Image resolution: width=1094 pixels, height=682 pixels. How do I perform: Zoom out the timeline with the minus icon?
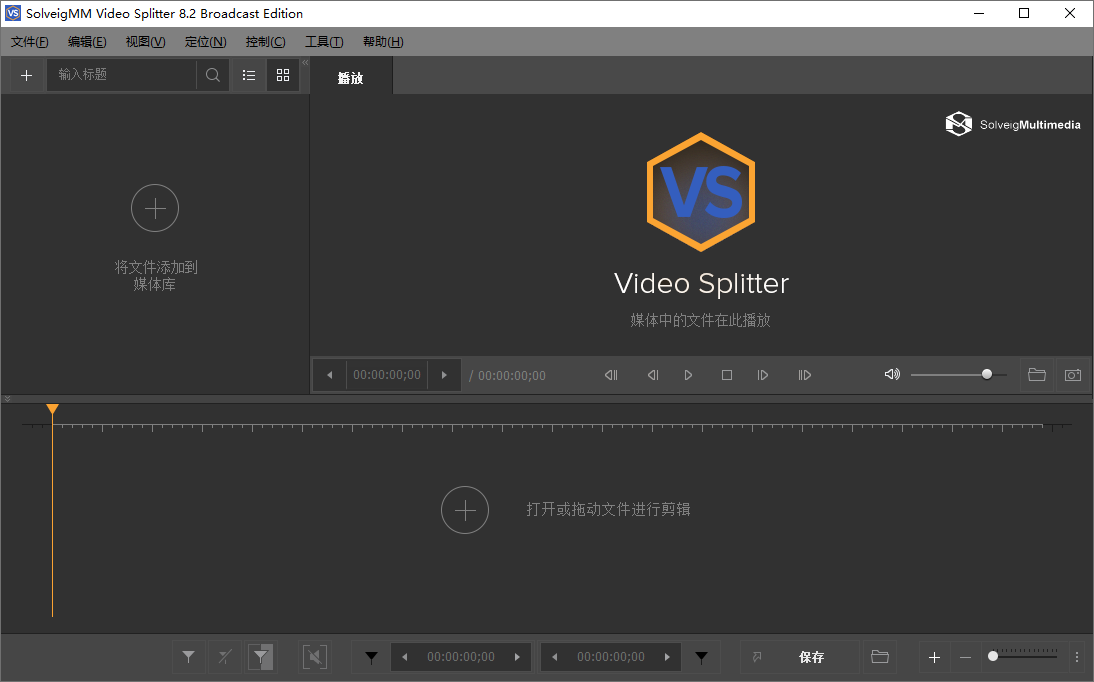(965, 657)
